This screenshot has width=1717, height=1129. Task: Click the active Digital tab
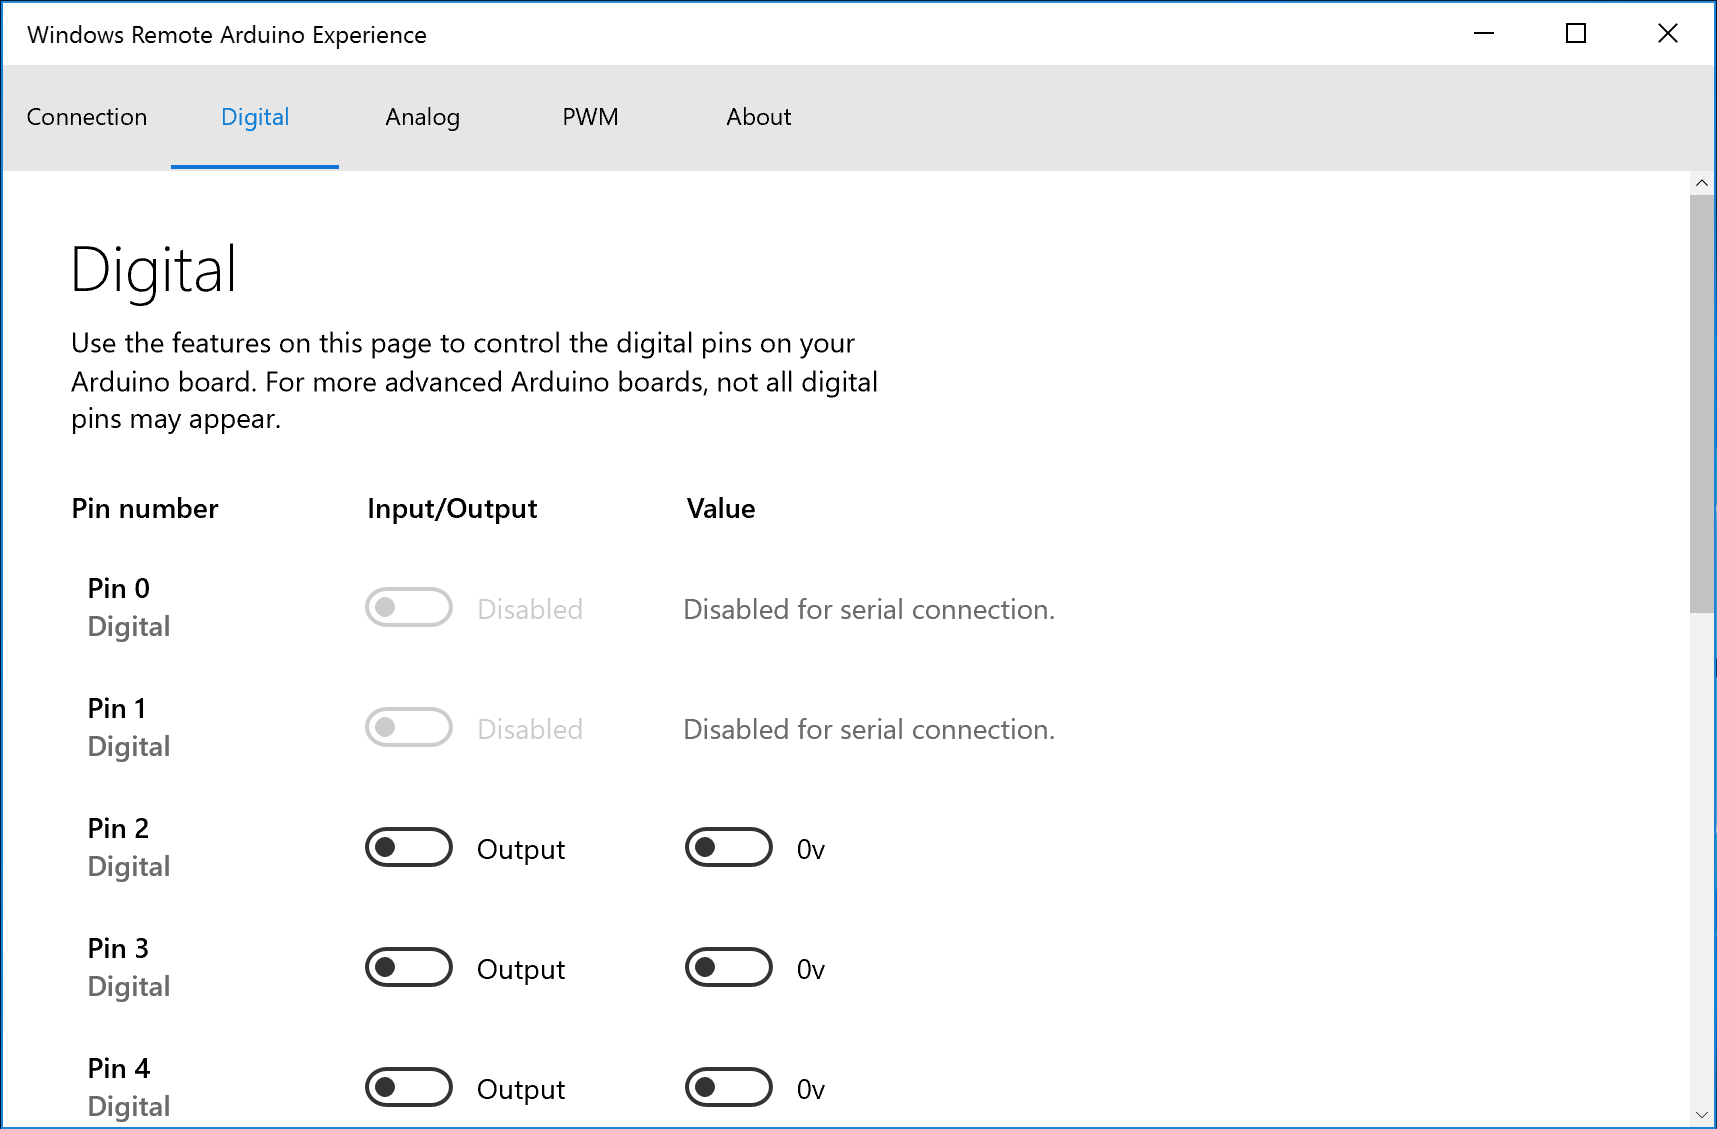tap(255, 117)
